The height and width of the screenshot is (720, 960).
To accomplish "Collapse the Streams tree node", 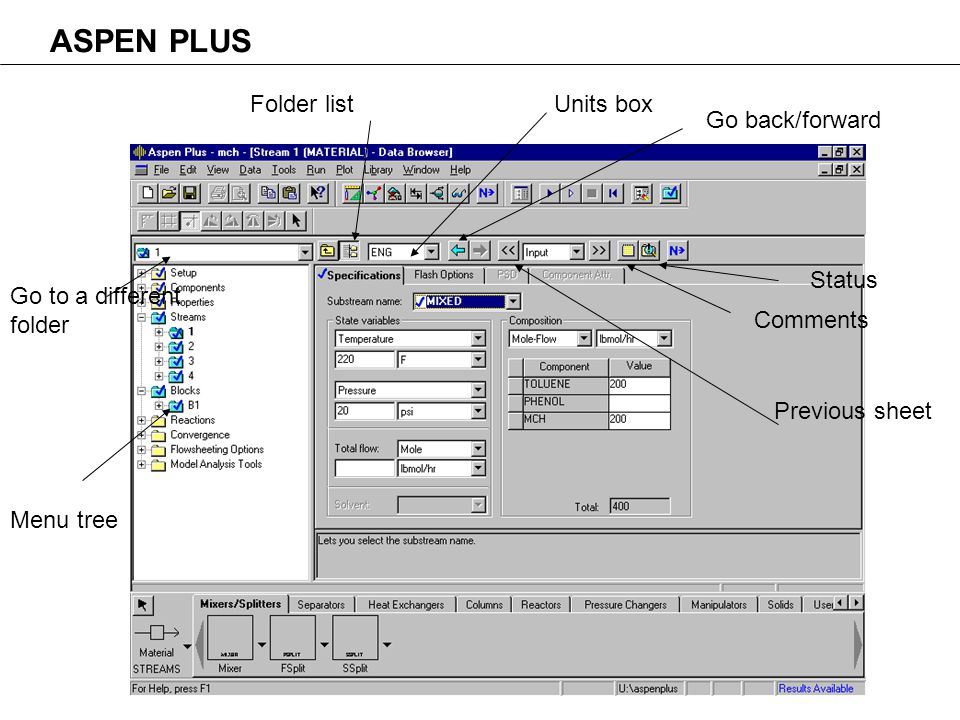I will (141, 317).
